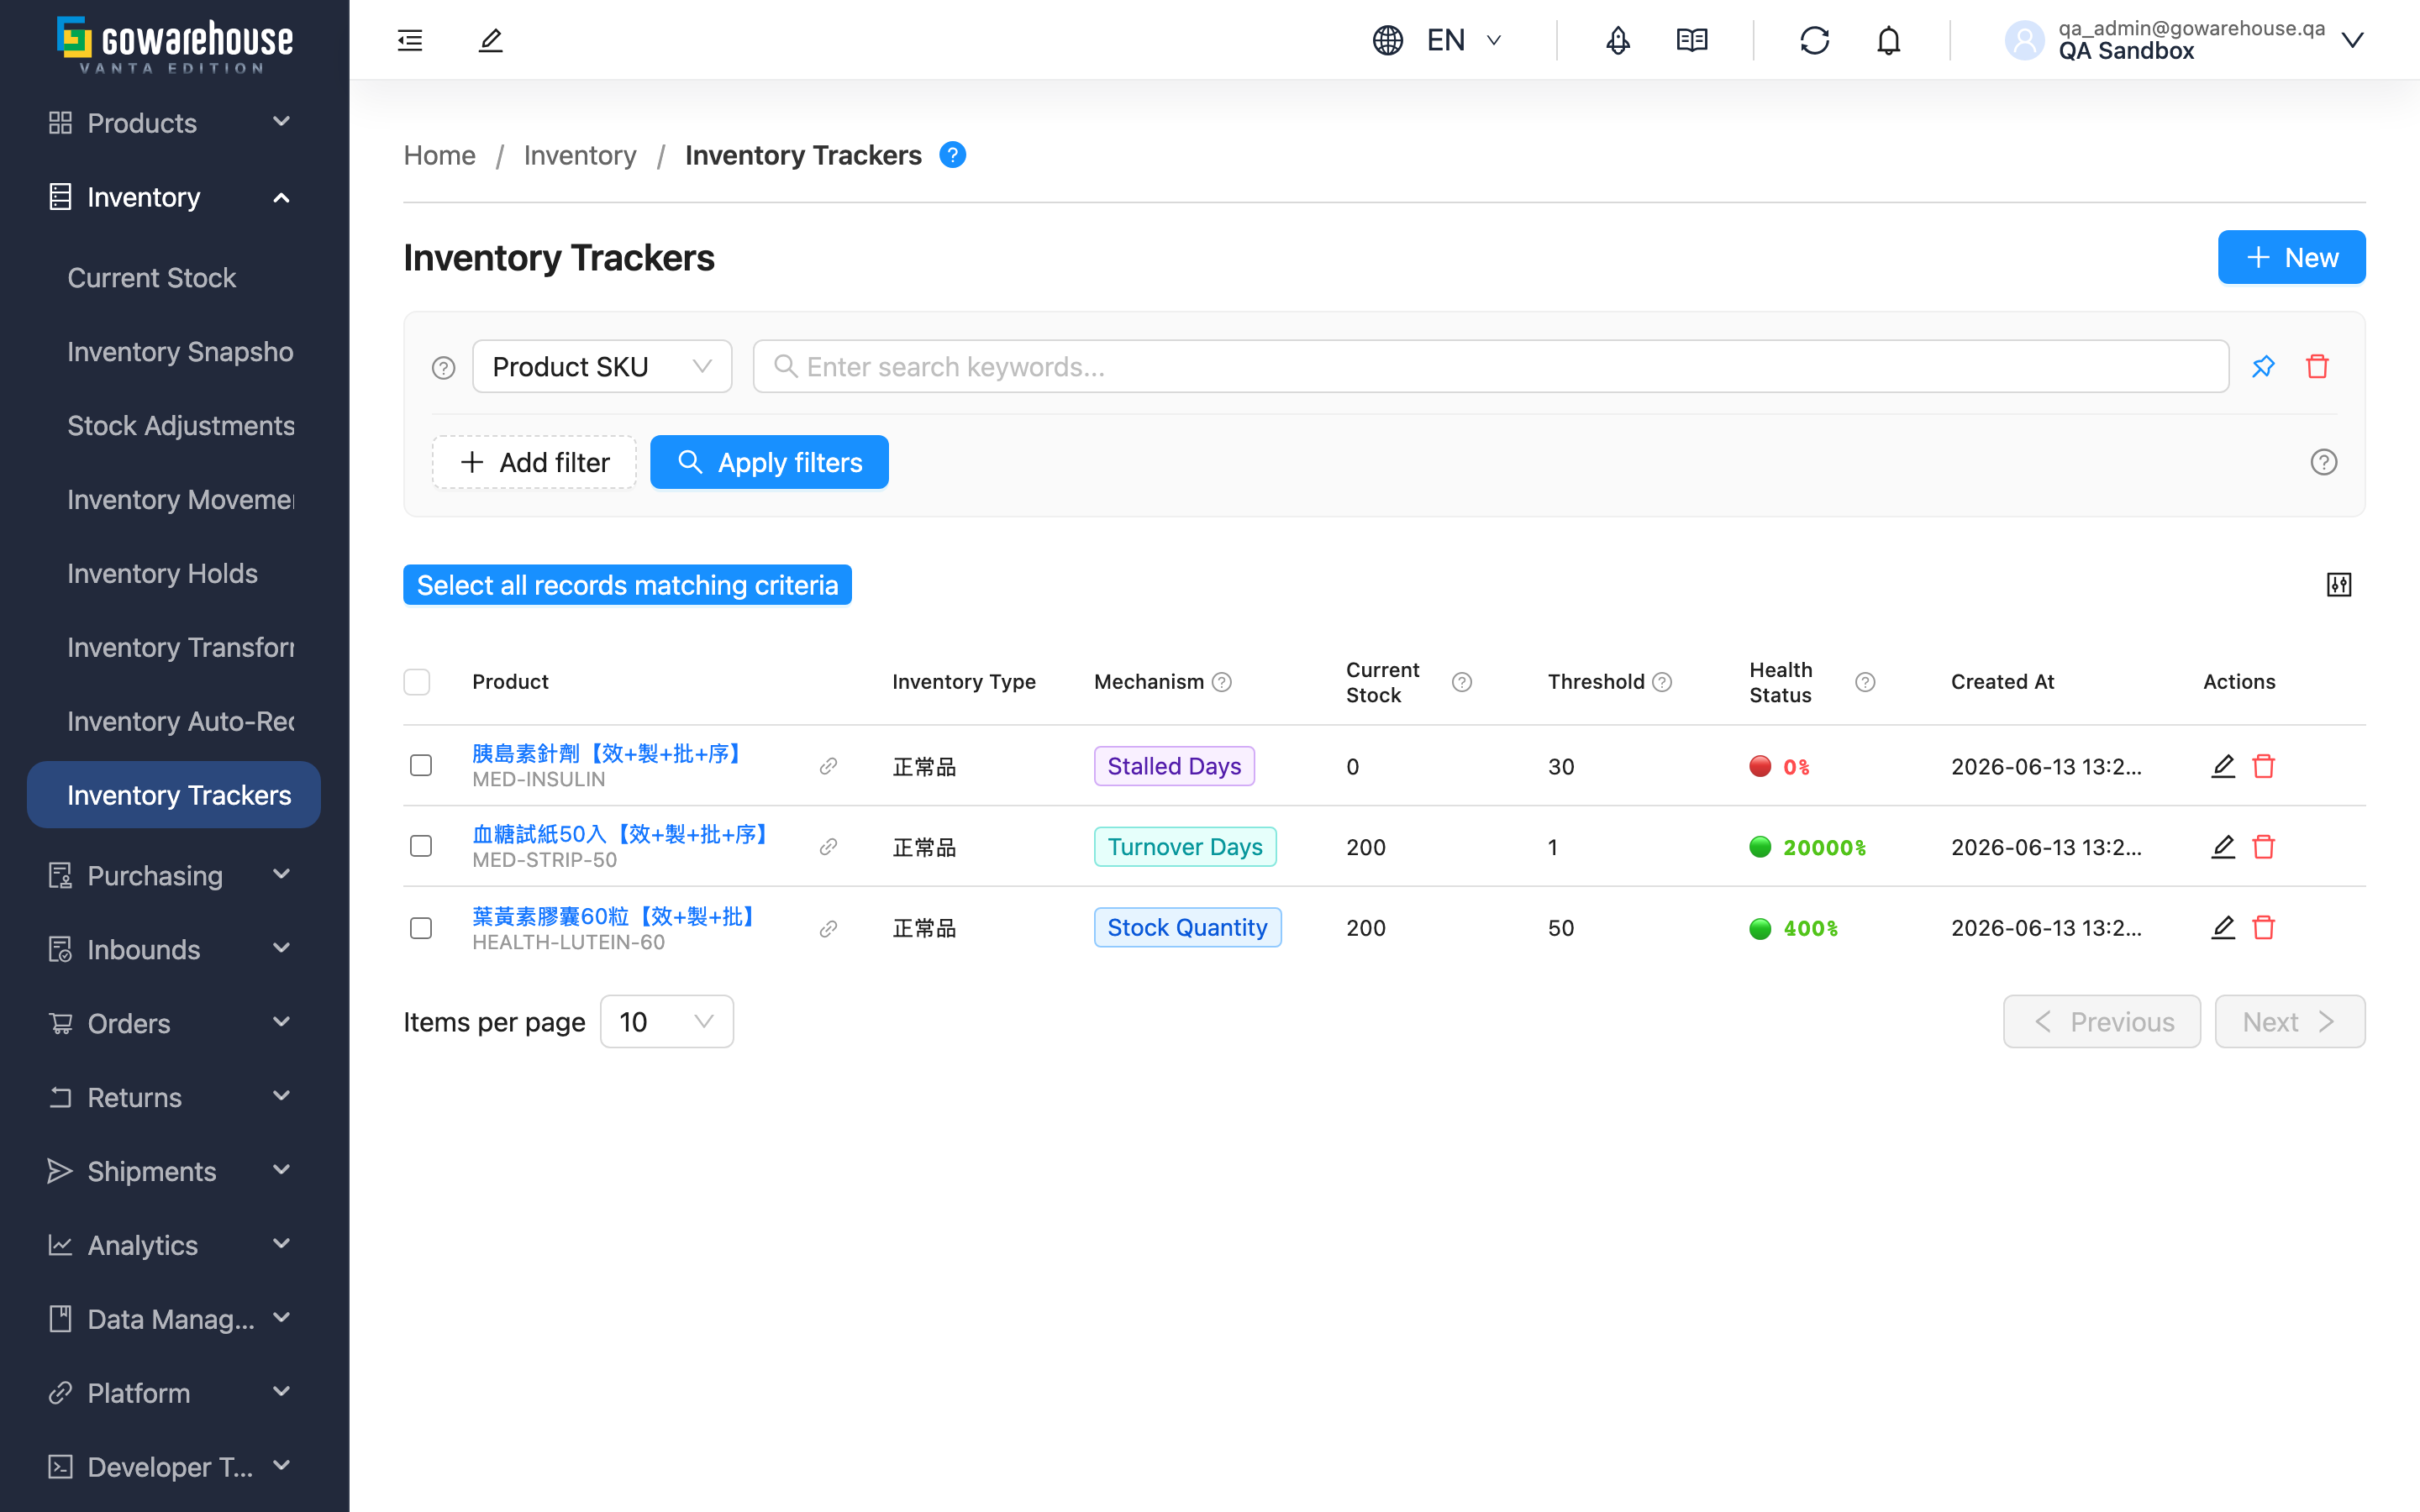Check the HEALTH-LUTEIN-60 row checkbox

point(421,929)
